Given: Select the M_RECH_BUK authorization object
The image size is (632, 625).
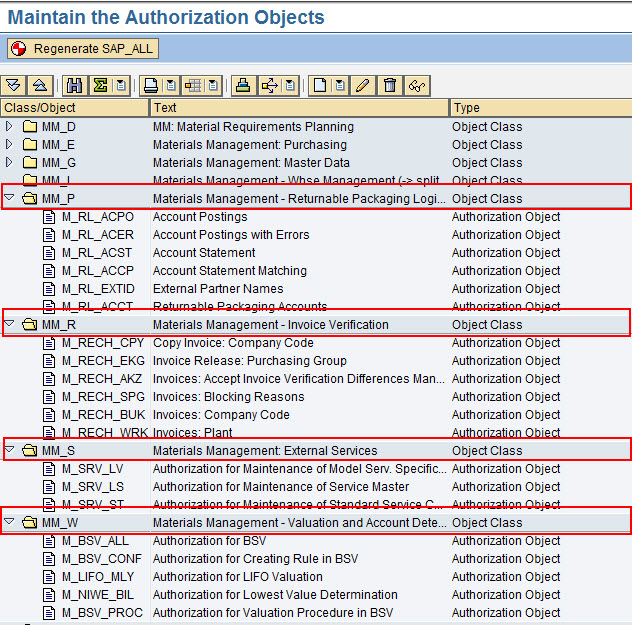Looking at the screenshot, I should tap(103, 415).
